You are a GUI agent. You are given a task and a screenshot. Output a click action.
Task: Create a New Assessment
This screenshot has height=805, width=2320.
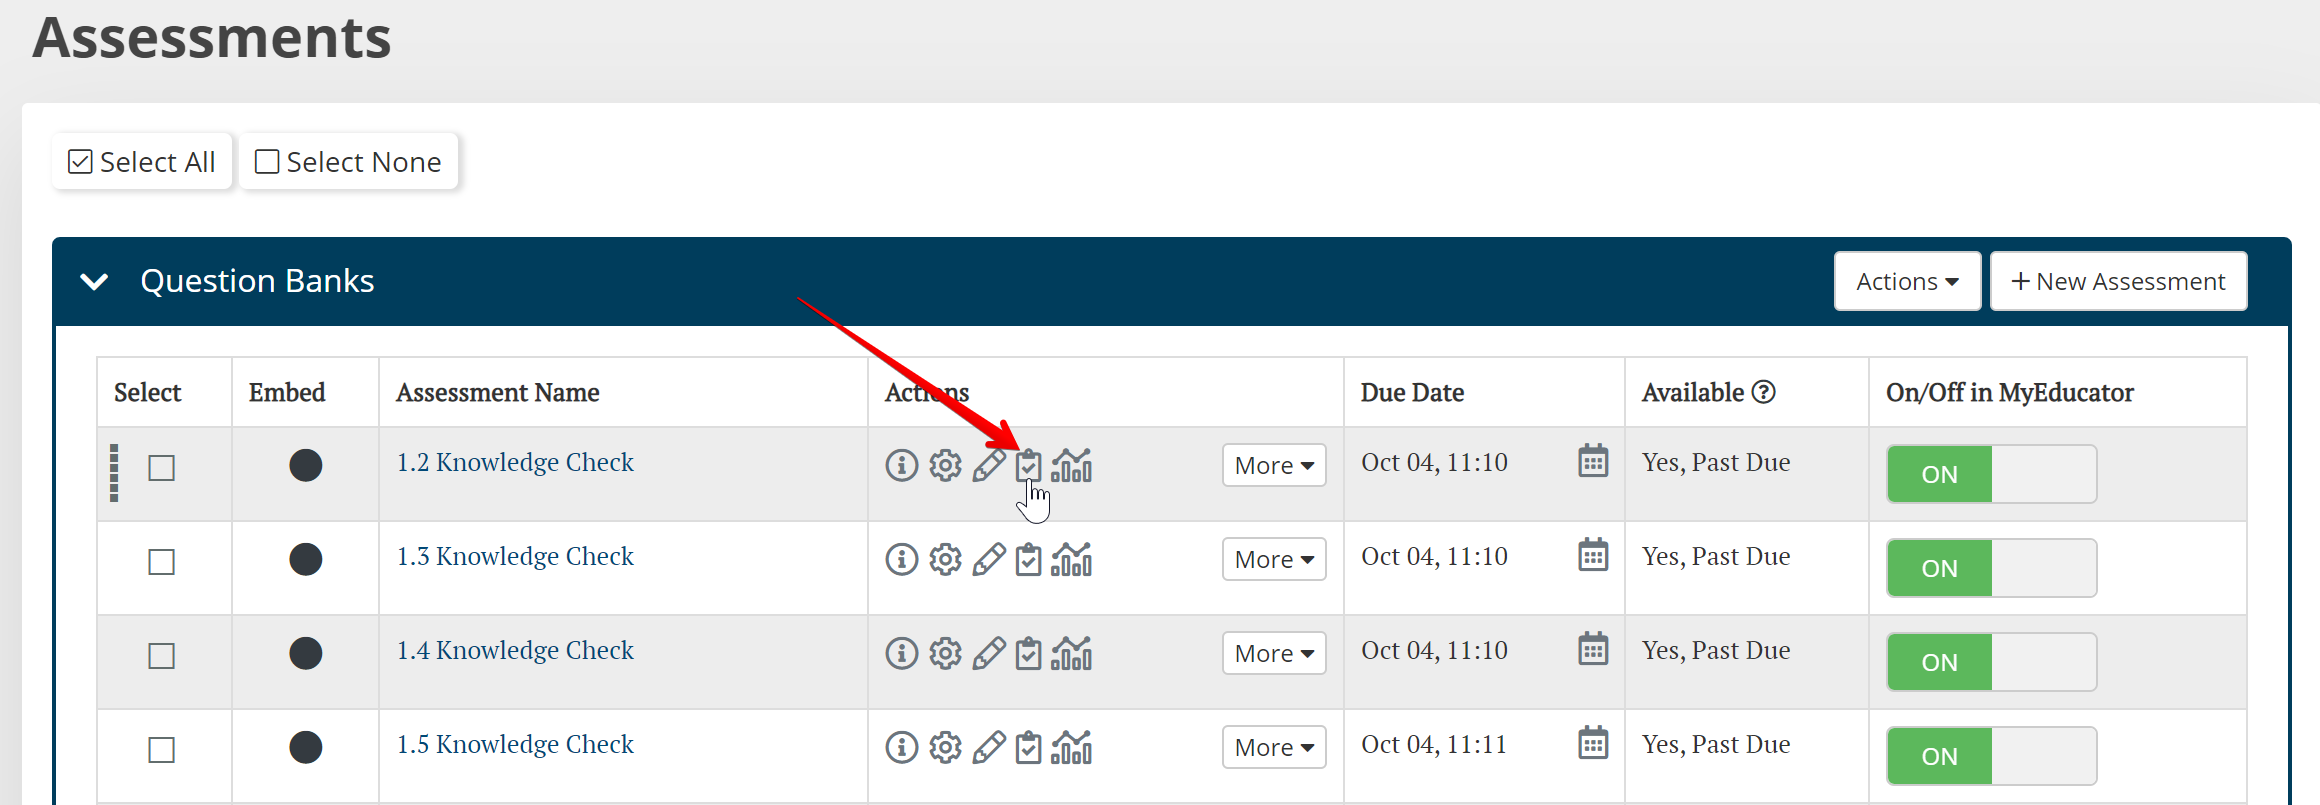point(2119,281)
